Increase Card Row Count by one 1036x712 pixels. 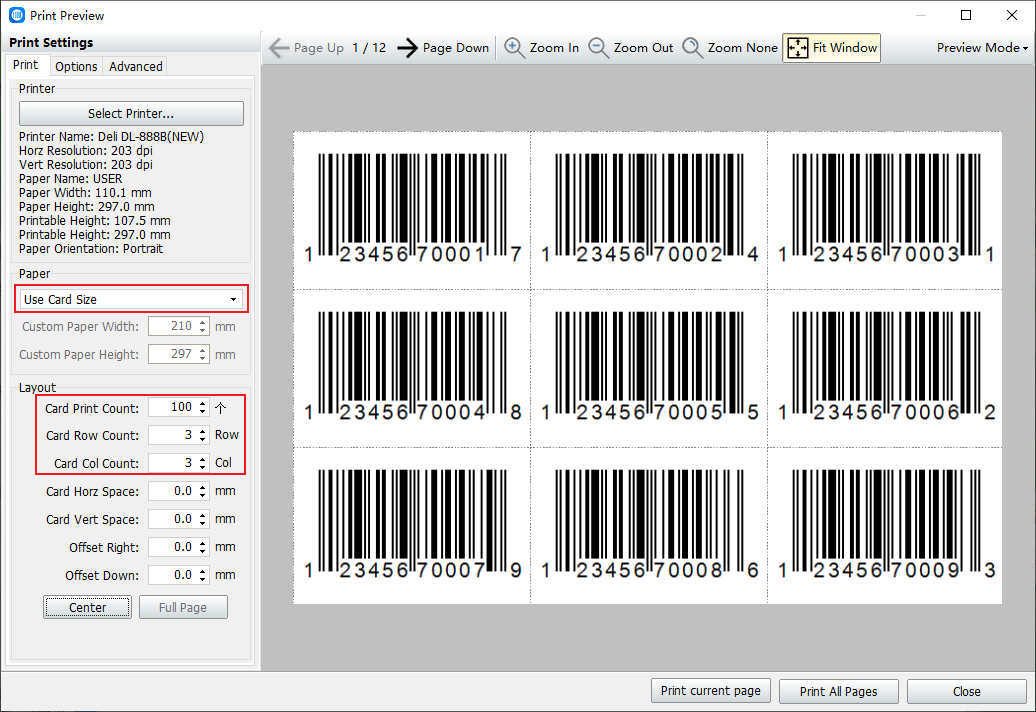pyautogui.click(x=203, y=431)
